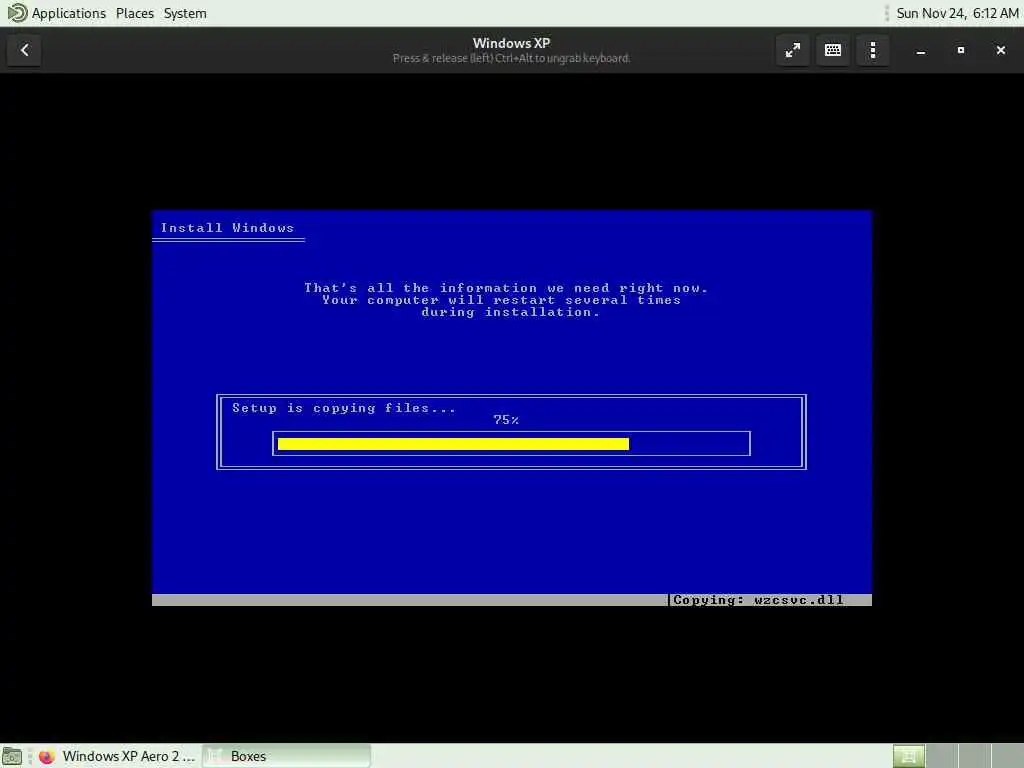The height and width of the screenshot is (768, 1024).
Task: Click the 75% progress label
Action: [x=506, y=420]
